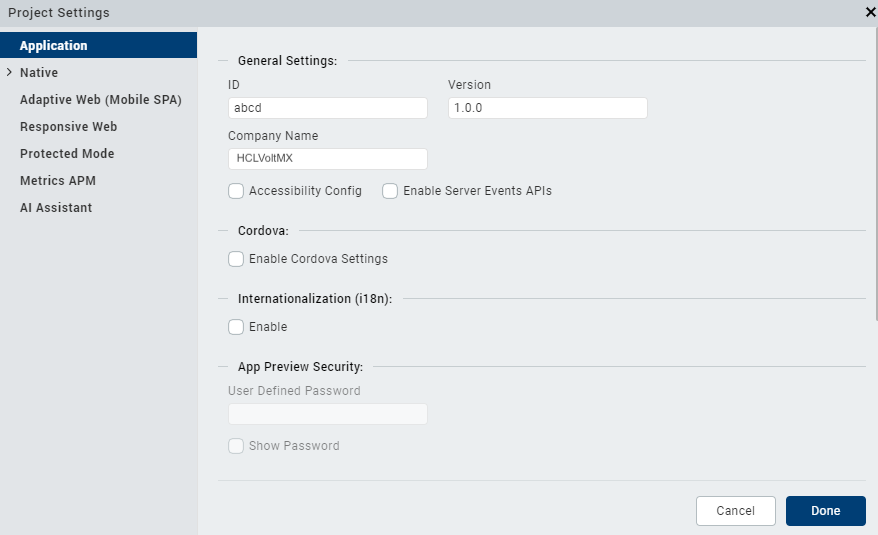878x535 pixels.
Task: Switch to Responsive Web settings
Action: click(x=69, y=127)
